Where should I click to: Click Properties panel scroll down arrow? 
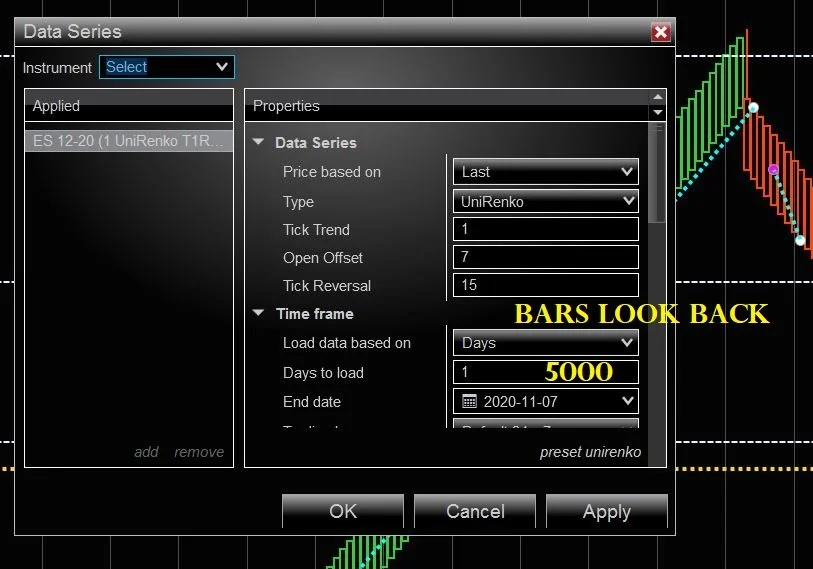coord(657,113)
